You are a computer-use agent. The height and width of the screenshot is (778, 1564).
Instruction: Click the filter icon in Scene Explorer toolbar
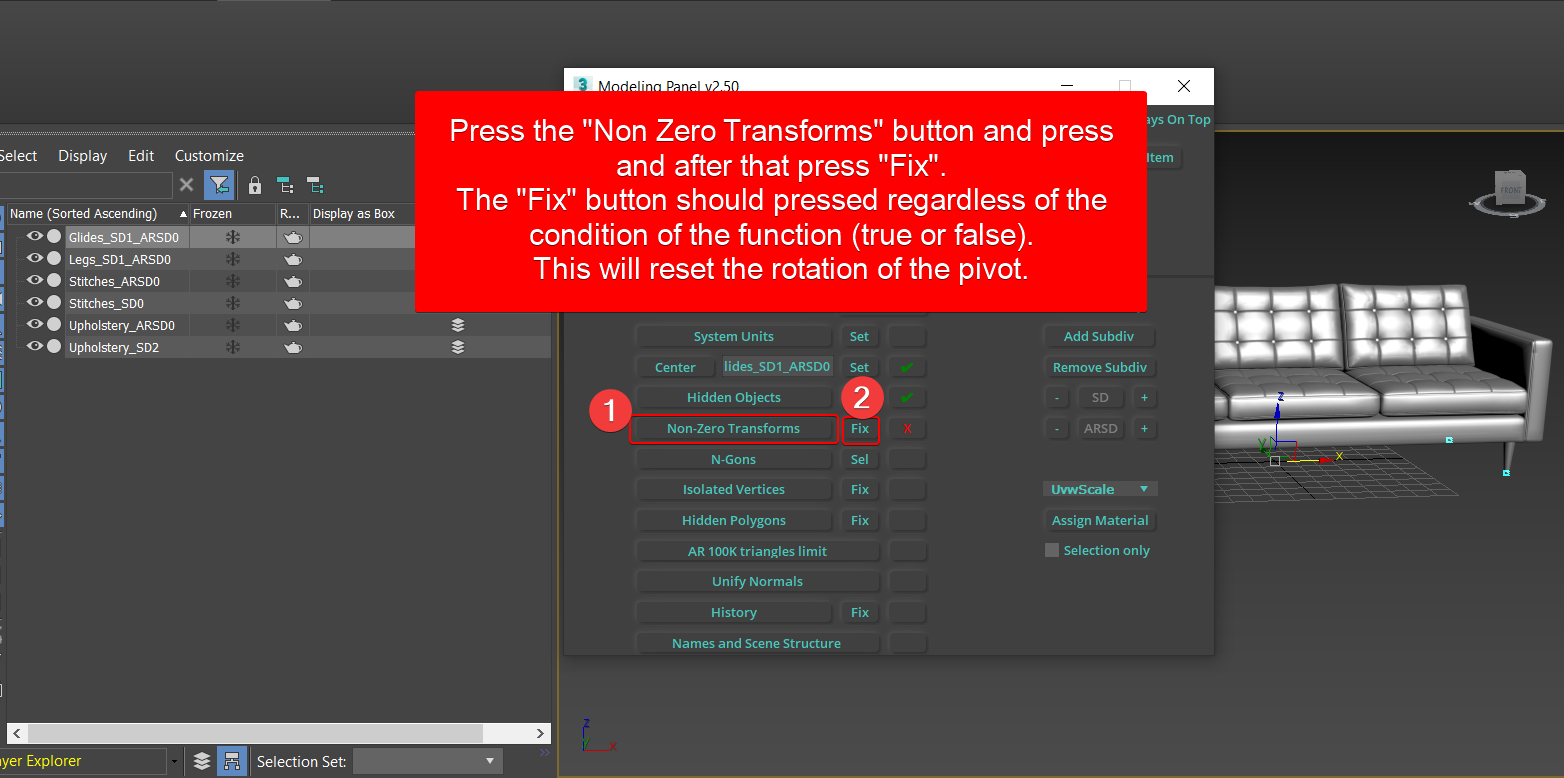click(219, 185)
